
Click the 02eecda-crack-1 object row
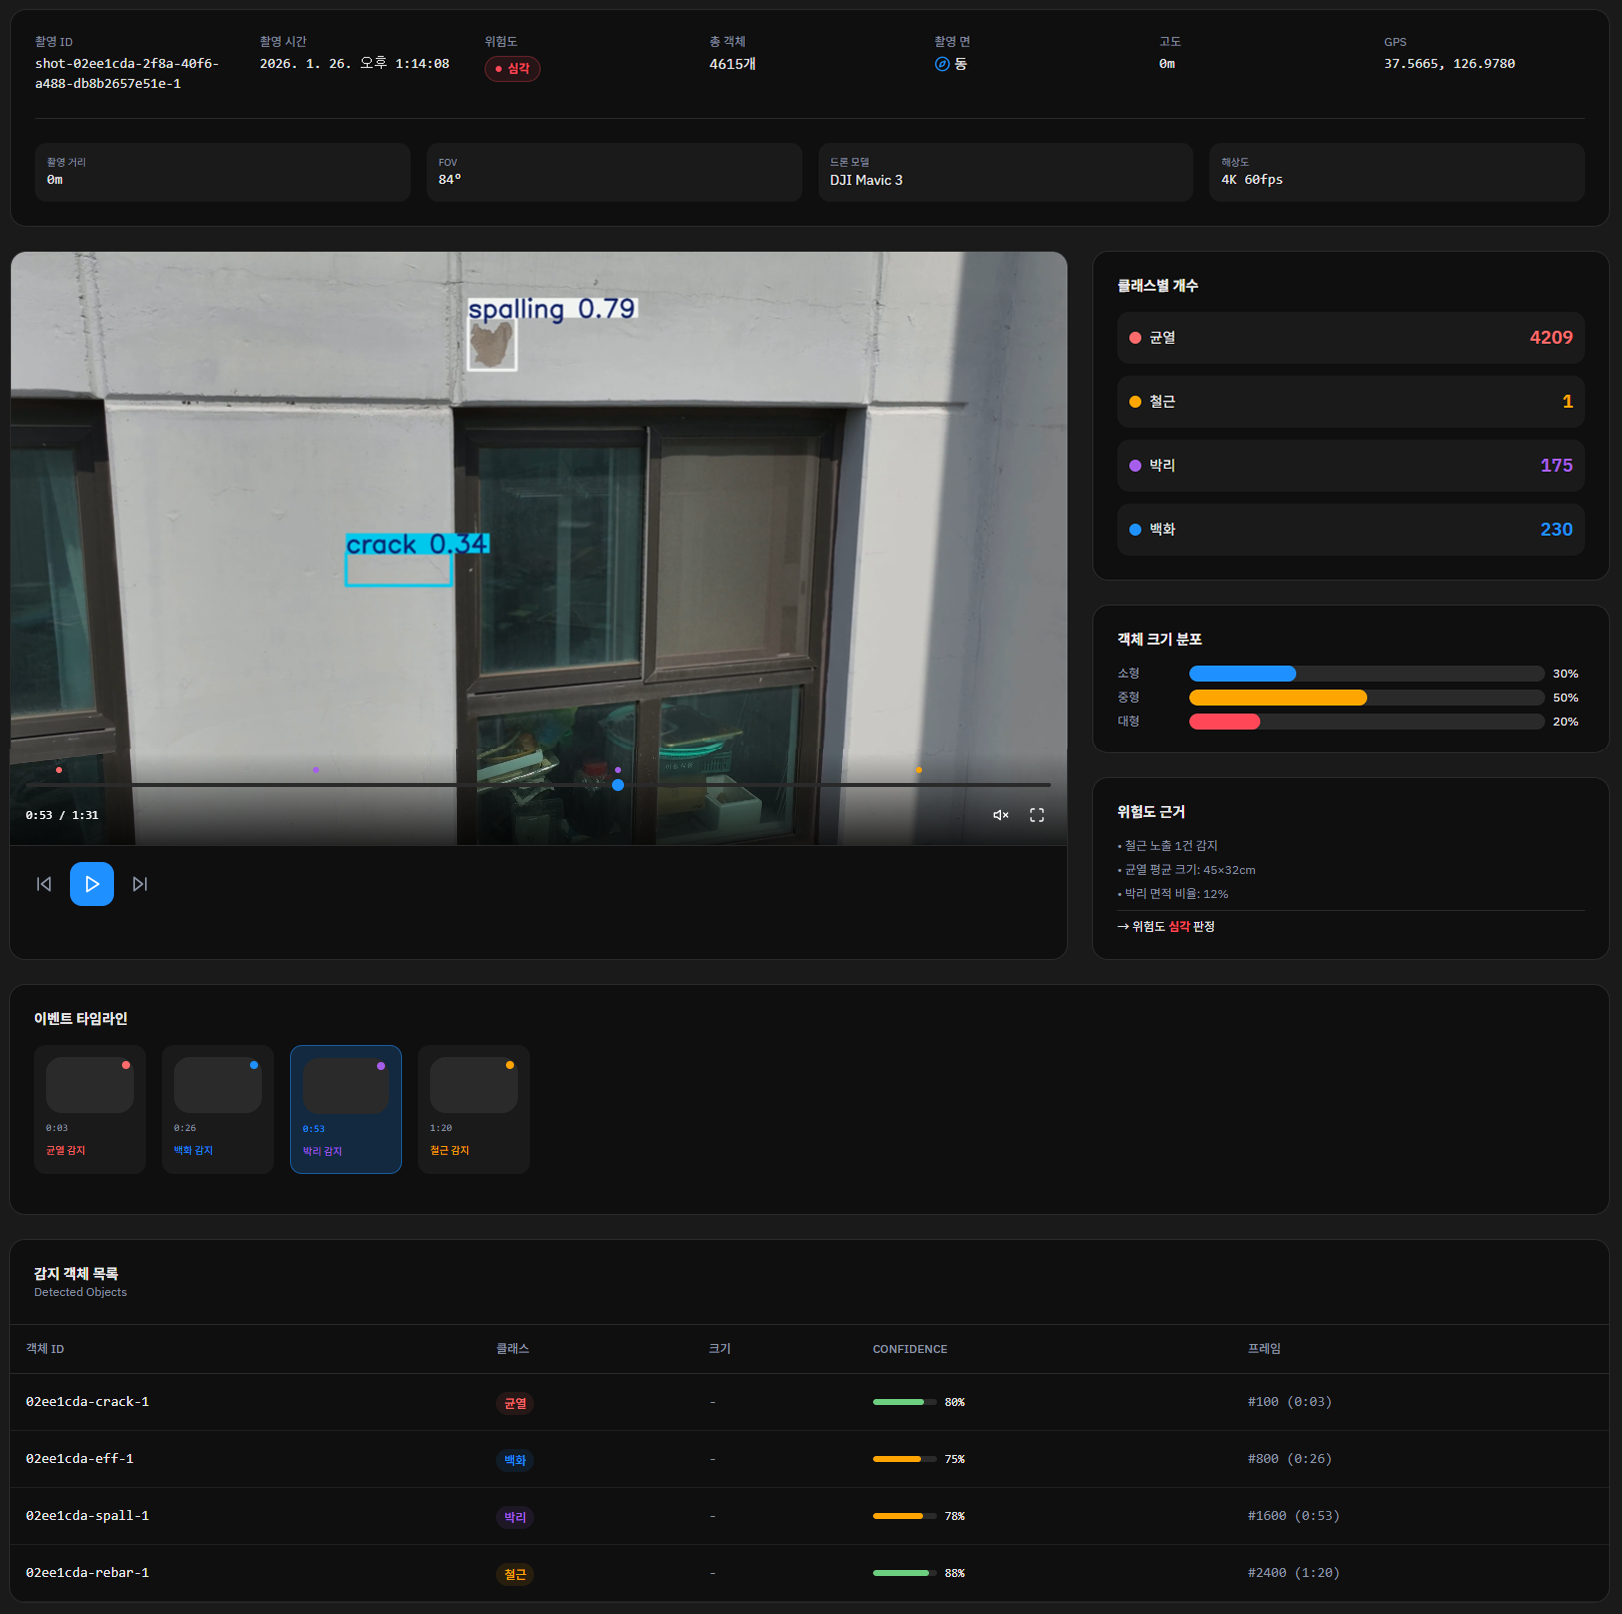pyautogui.click(x=87, y=1402)
